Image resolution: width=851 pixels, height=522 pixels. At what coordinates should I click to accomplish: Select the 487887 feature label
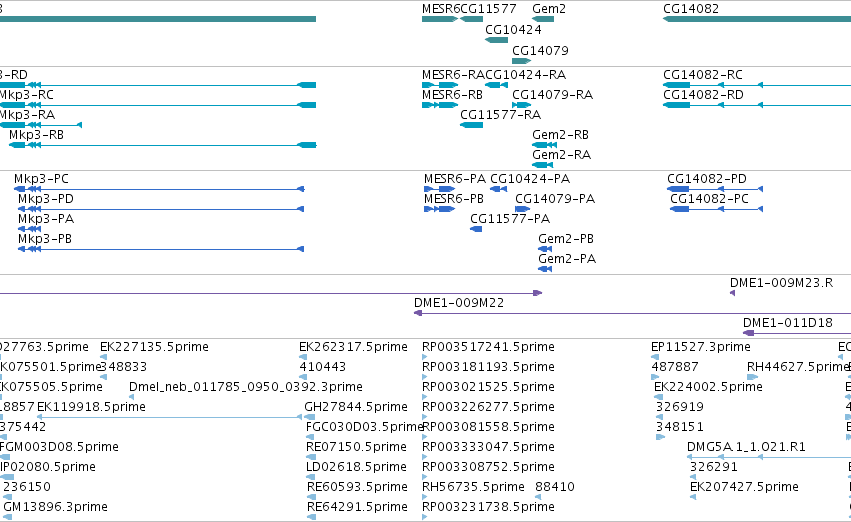675,367
